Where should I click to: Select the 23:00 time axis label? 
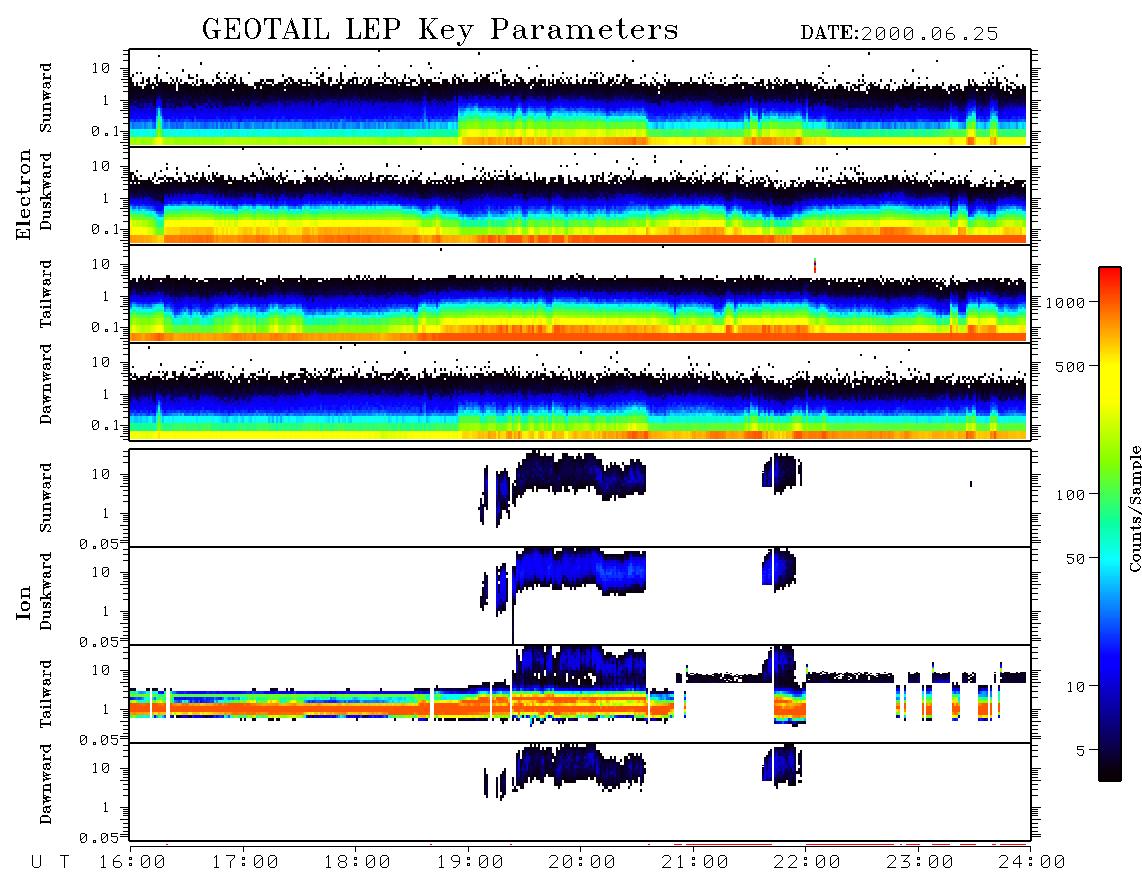pos(921,863)
